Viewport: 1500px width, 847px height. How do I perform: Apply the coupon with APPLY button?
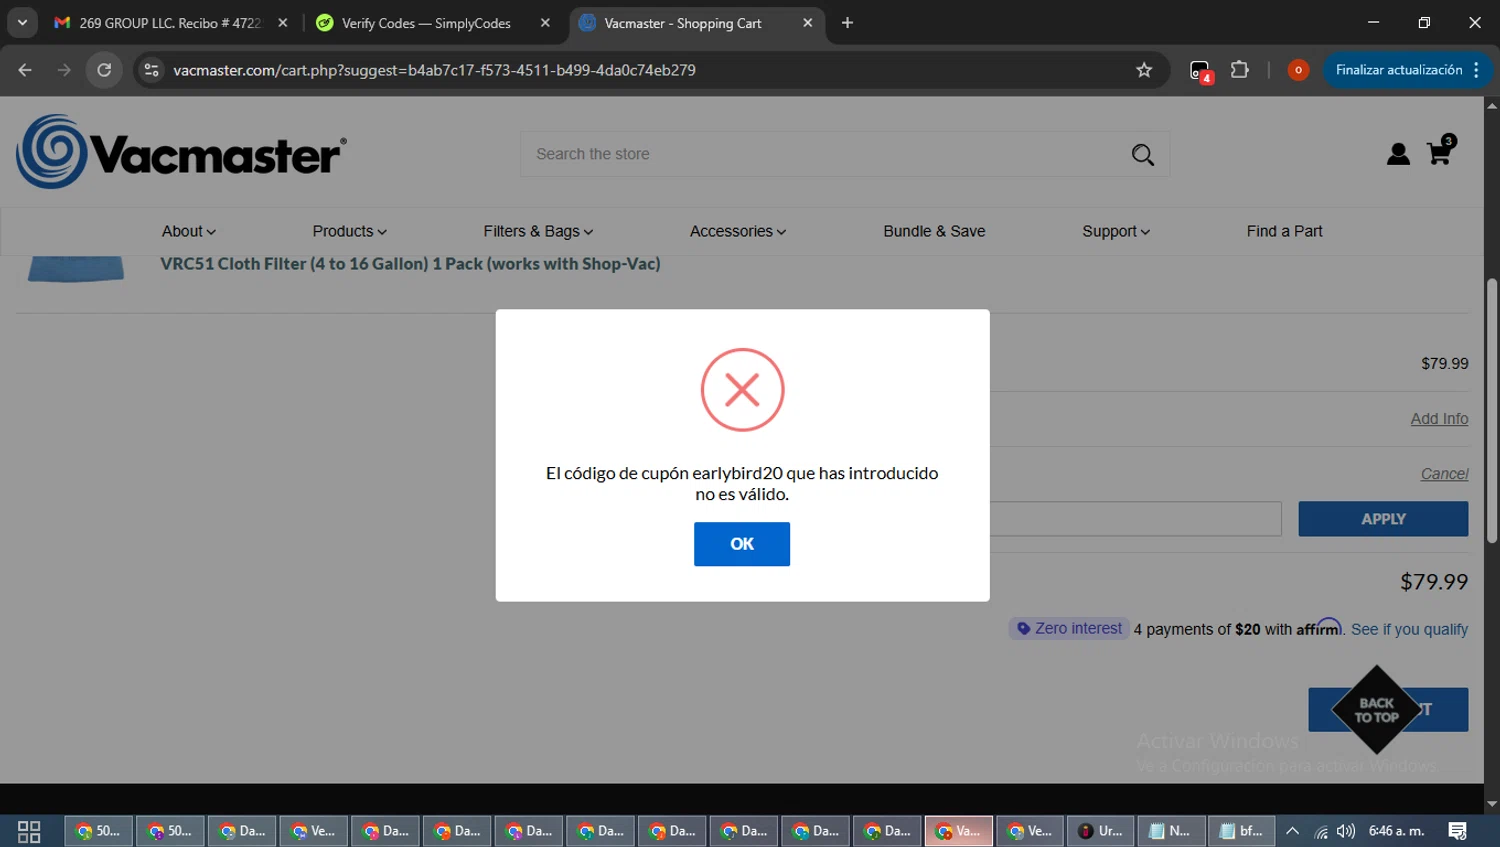point(1383,519)
